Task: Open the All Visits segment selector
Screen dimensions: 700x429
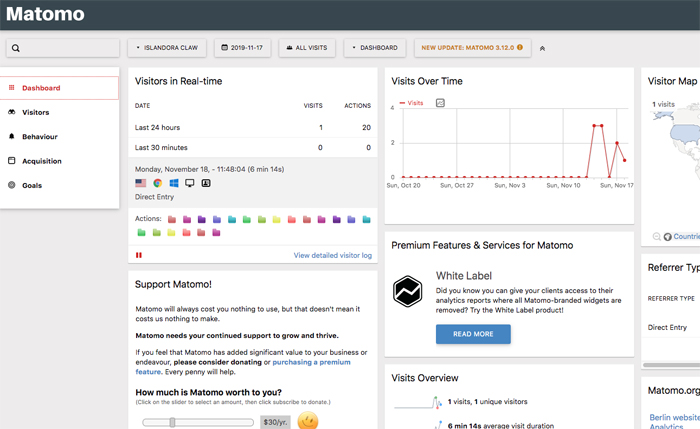Action: 307,48
